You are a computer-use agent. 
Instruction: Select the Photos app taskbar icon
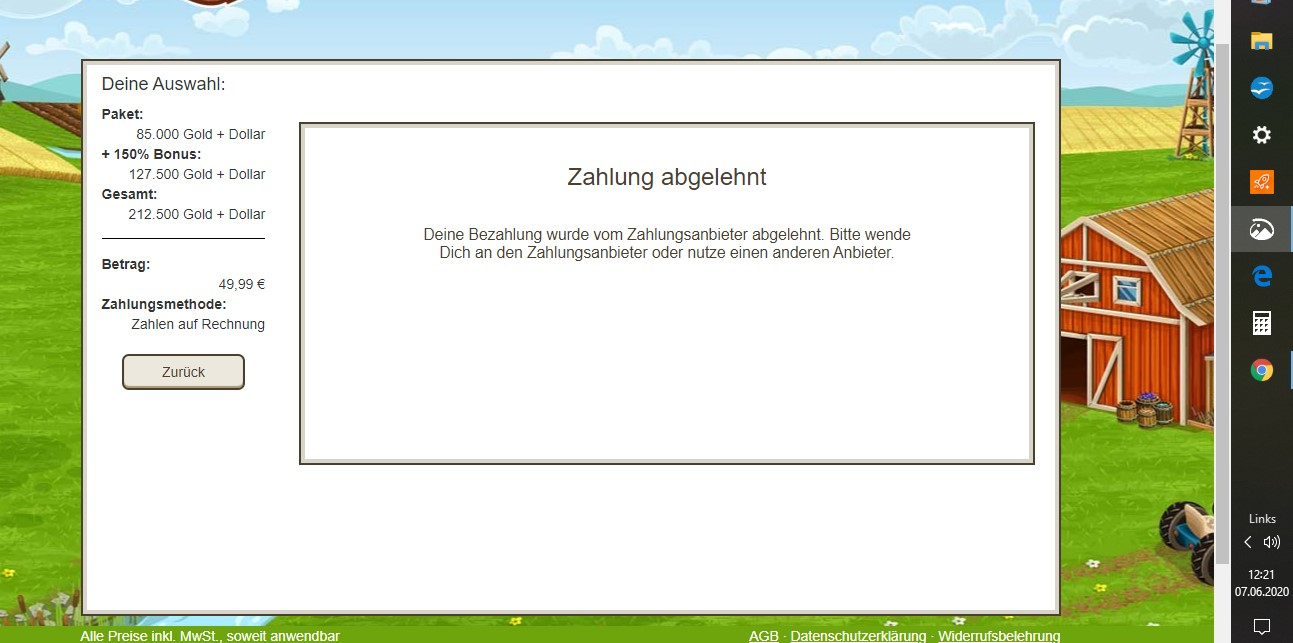(x=1262, y=229)
